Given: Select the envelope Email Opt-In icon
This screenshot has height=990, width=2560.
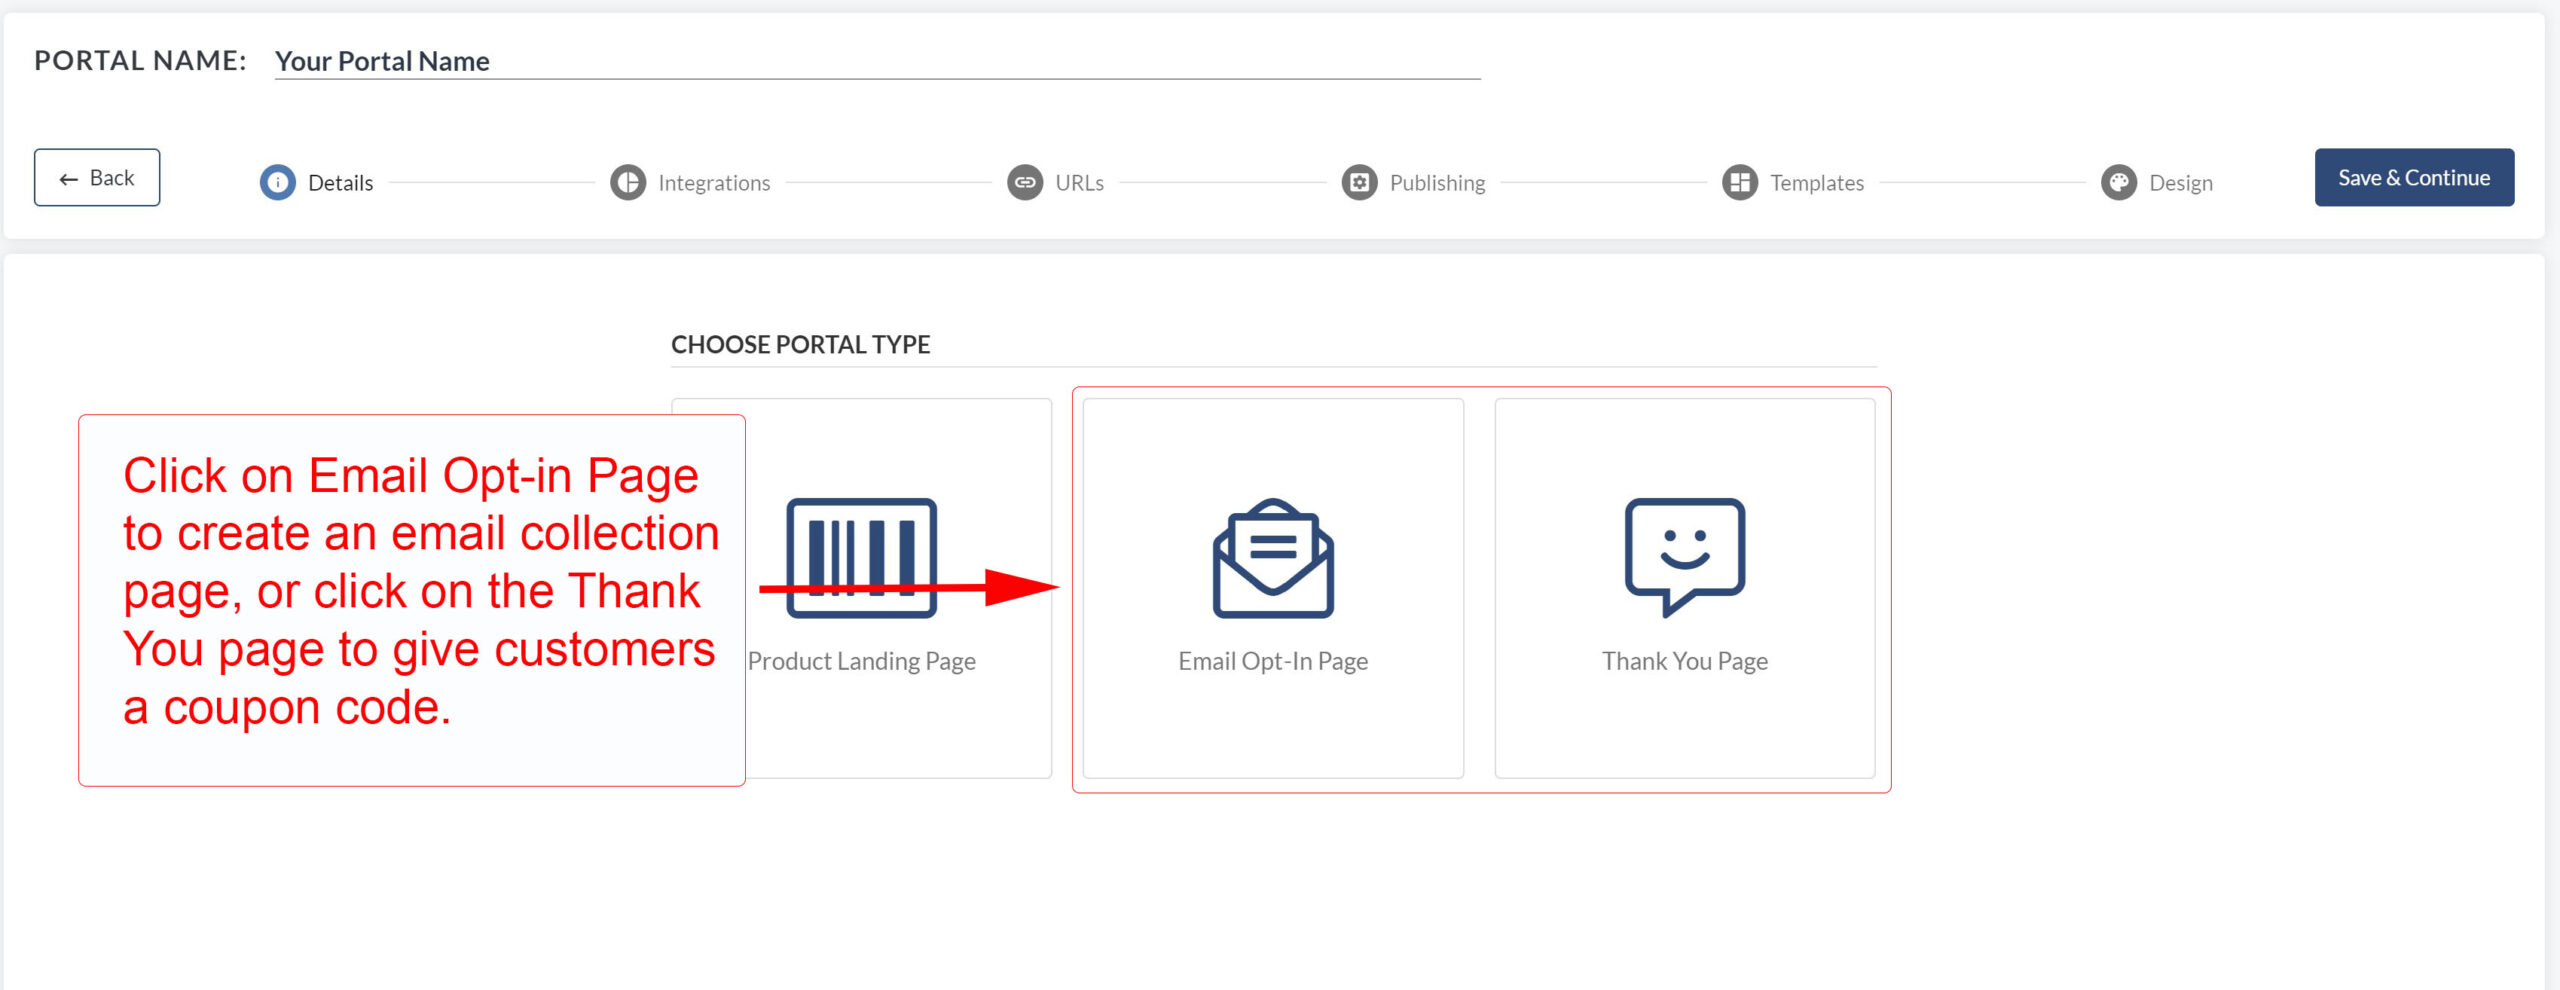Looking at the screenshot, I should pos(1273,558).
